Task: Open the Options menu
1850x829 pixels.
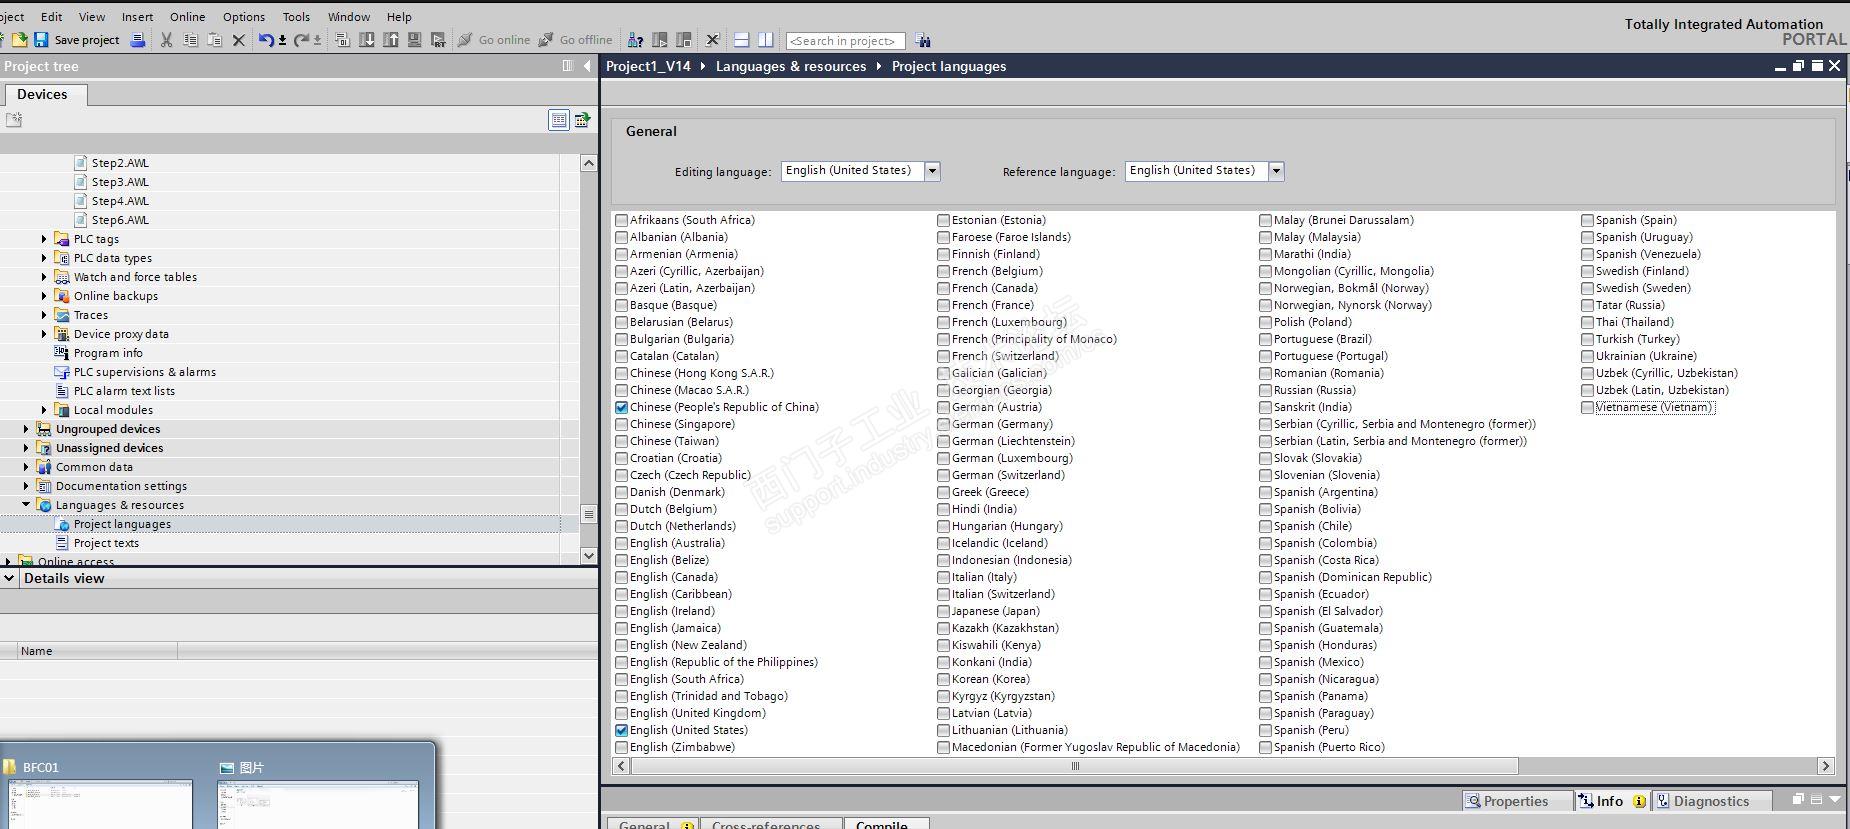Action: 244,17
